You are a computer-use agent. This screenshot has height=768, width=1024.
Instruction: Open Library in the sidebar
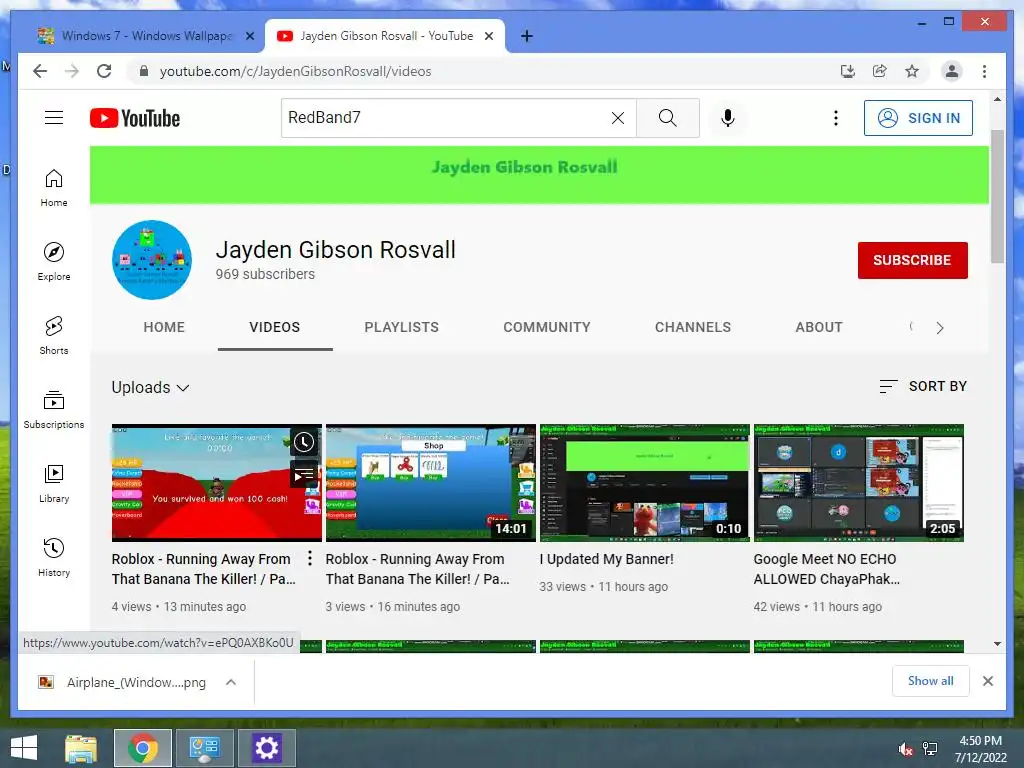[x=54, y=483]
